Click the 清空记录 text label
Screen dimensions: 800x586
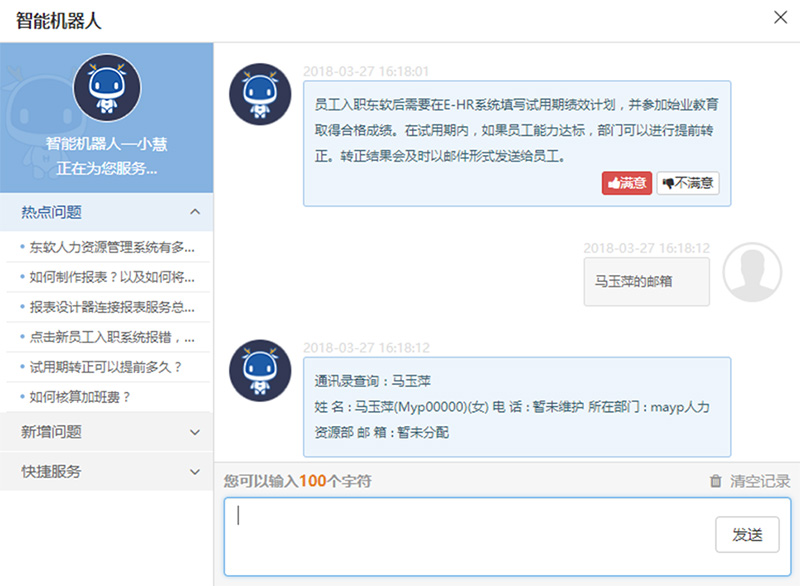(760, 481)
